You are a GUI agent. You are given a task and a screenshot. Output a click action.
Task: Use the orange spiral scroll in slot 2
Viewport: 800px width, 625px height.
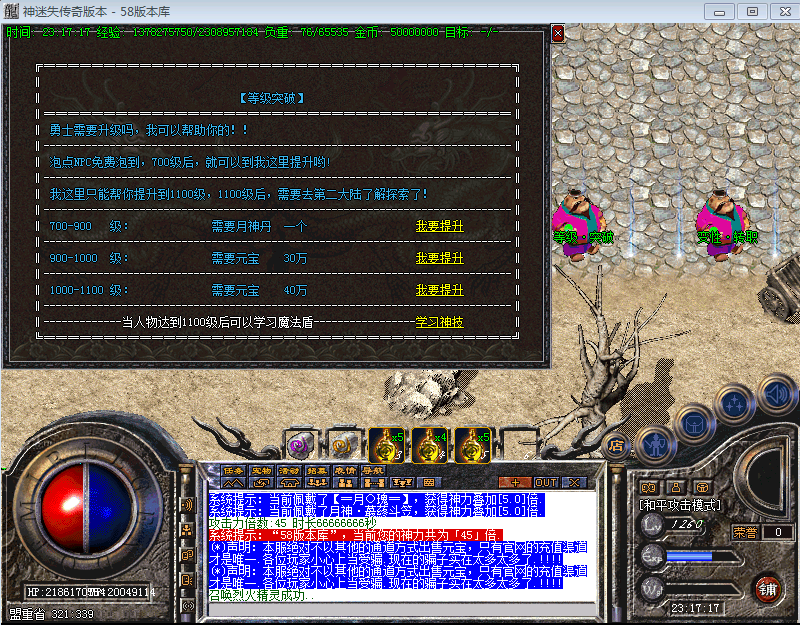click(344, 445)
